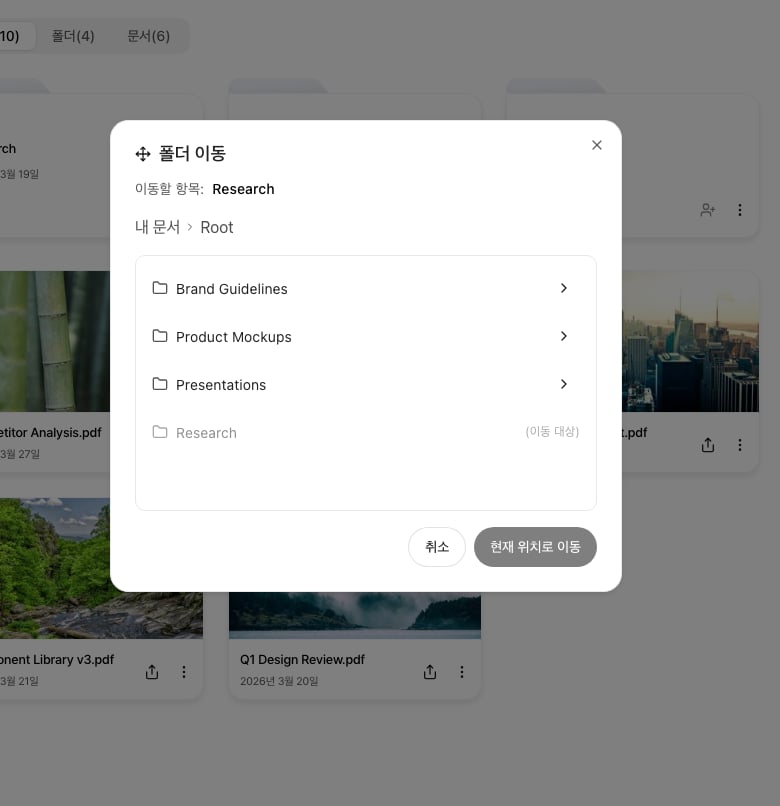The height and width of the screenshot is (806, 780).
Task: Go to 내 문서 in breadcrumb
Action: point(157,227)
